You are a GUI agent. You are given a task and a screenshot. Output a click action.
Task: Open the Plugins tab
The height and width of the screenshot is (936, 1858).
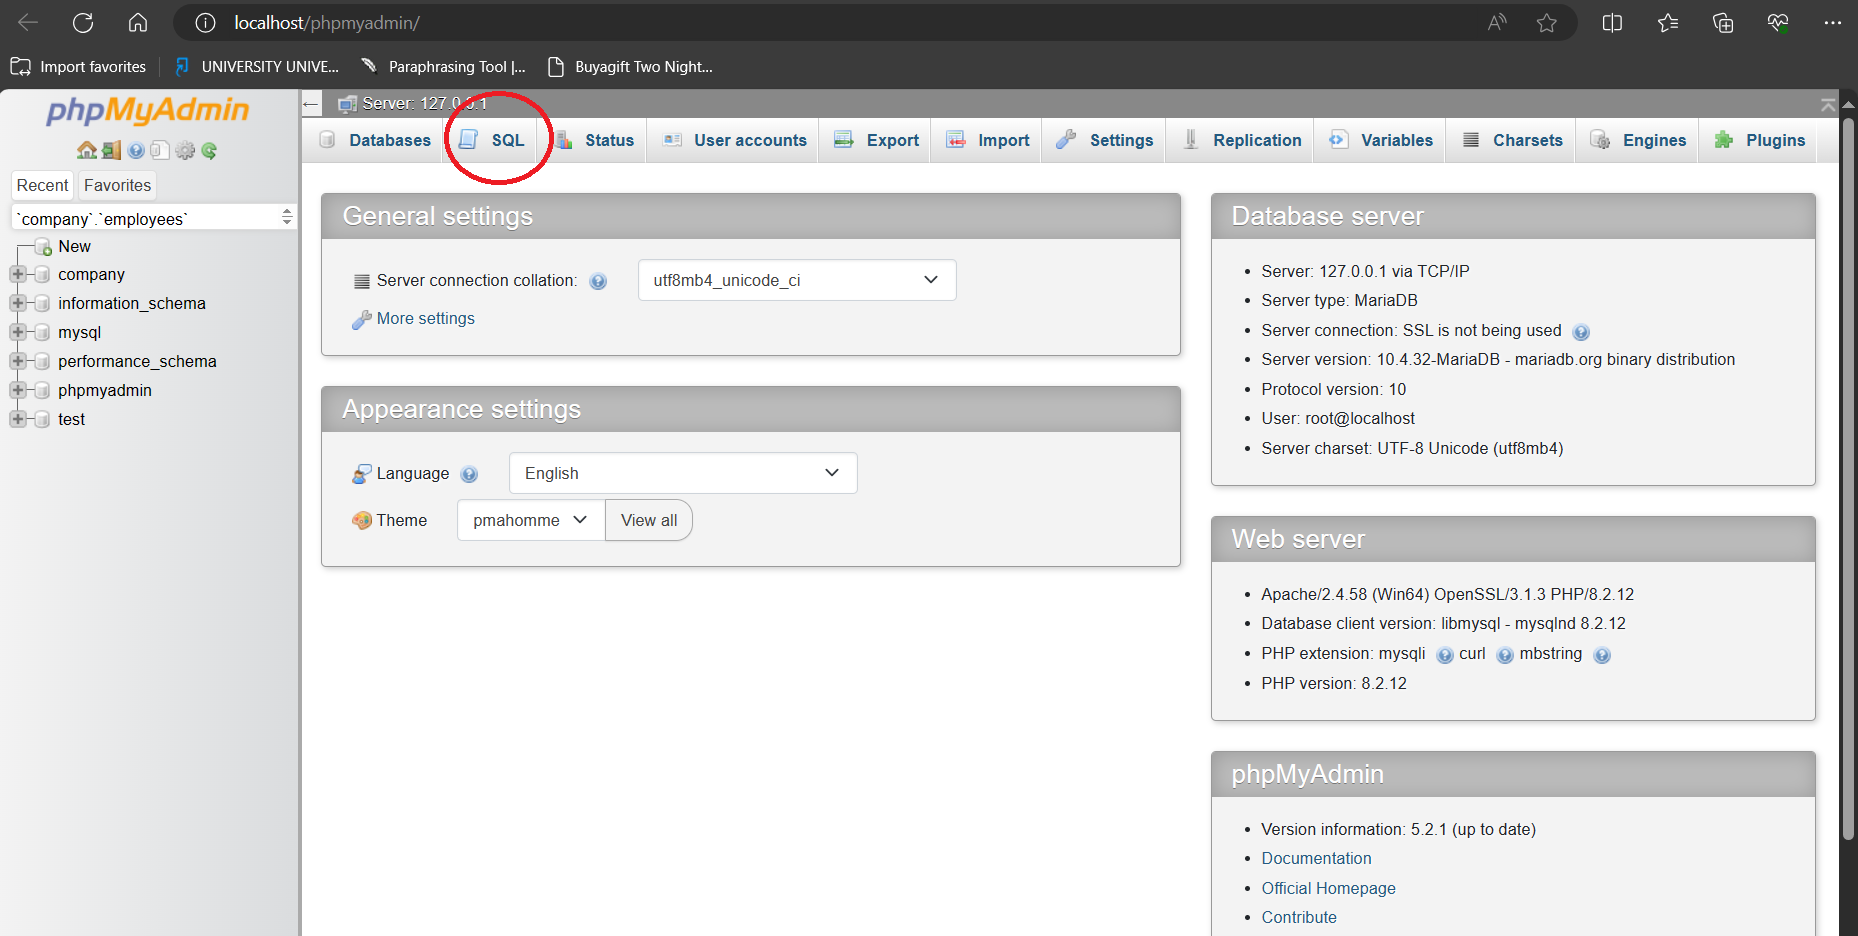click(1760, 140)
